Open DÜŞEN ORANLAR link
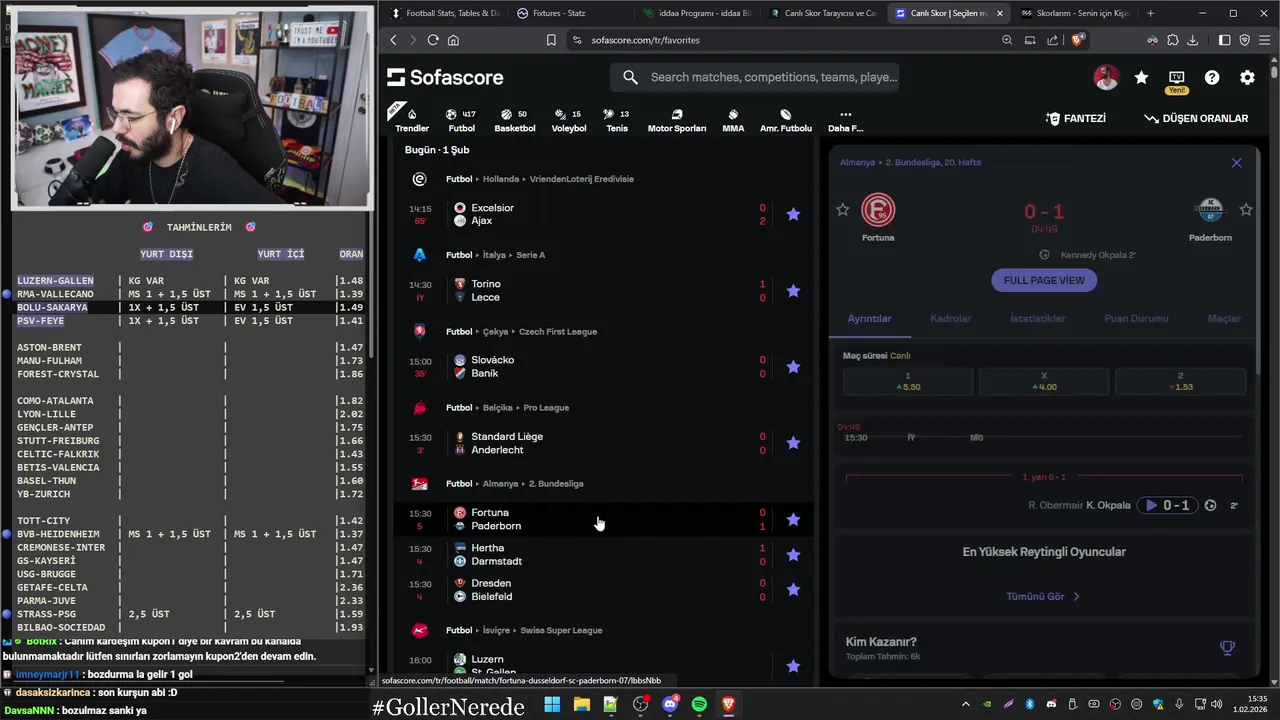This screenshot has width=1280, height=720. (x=1196, y=118)
